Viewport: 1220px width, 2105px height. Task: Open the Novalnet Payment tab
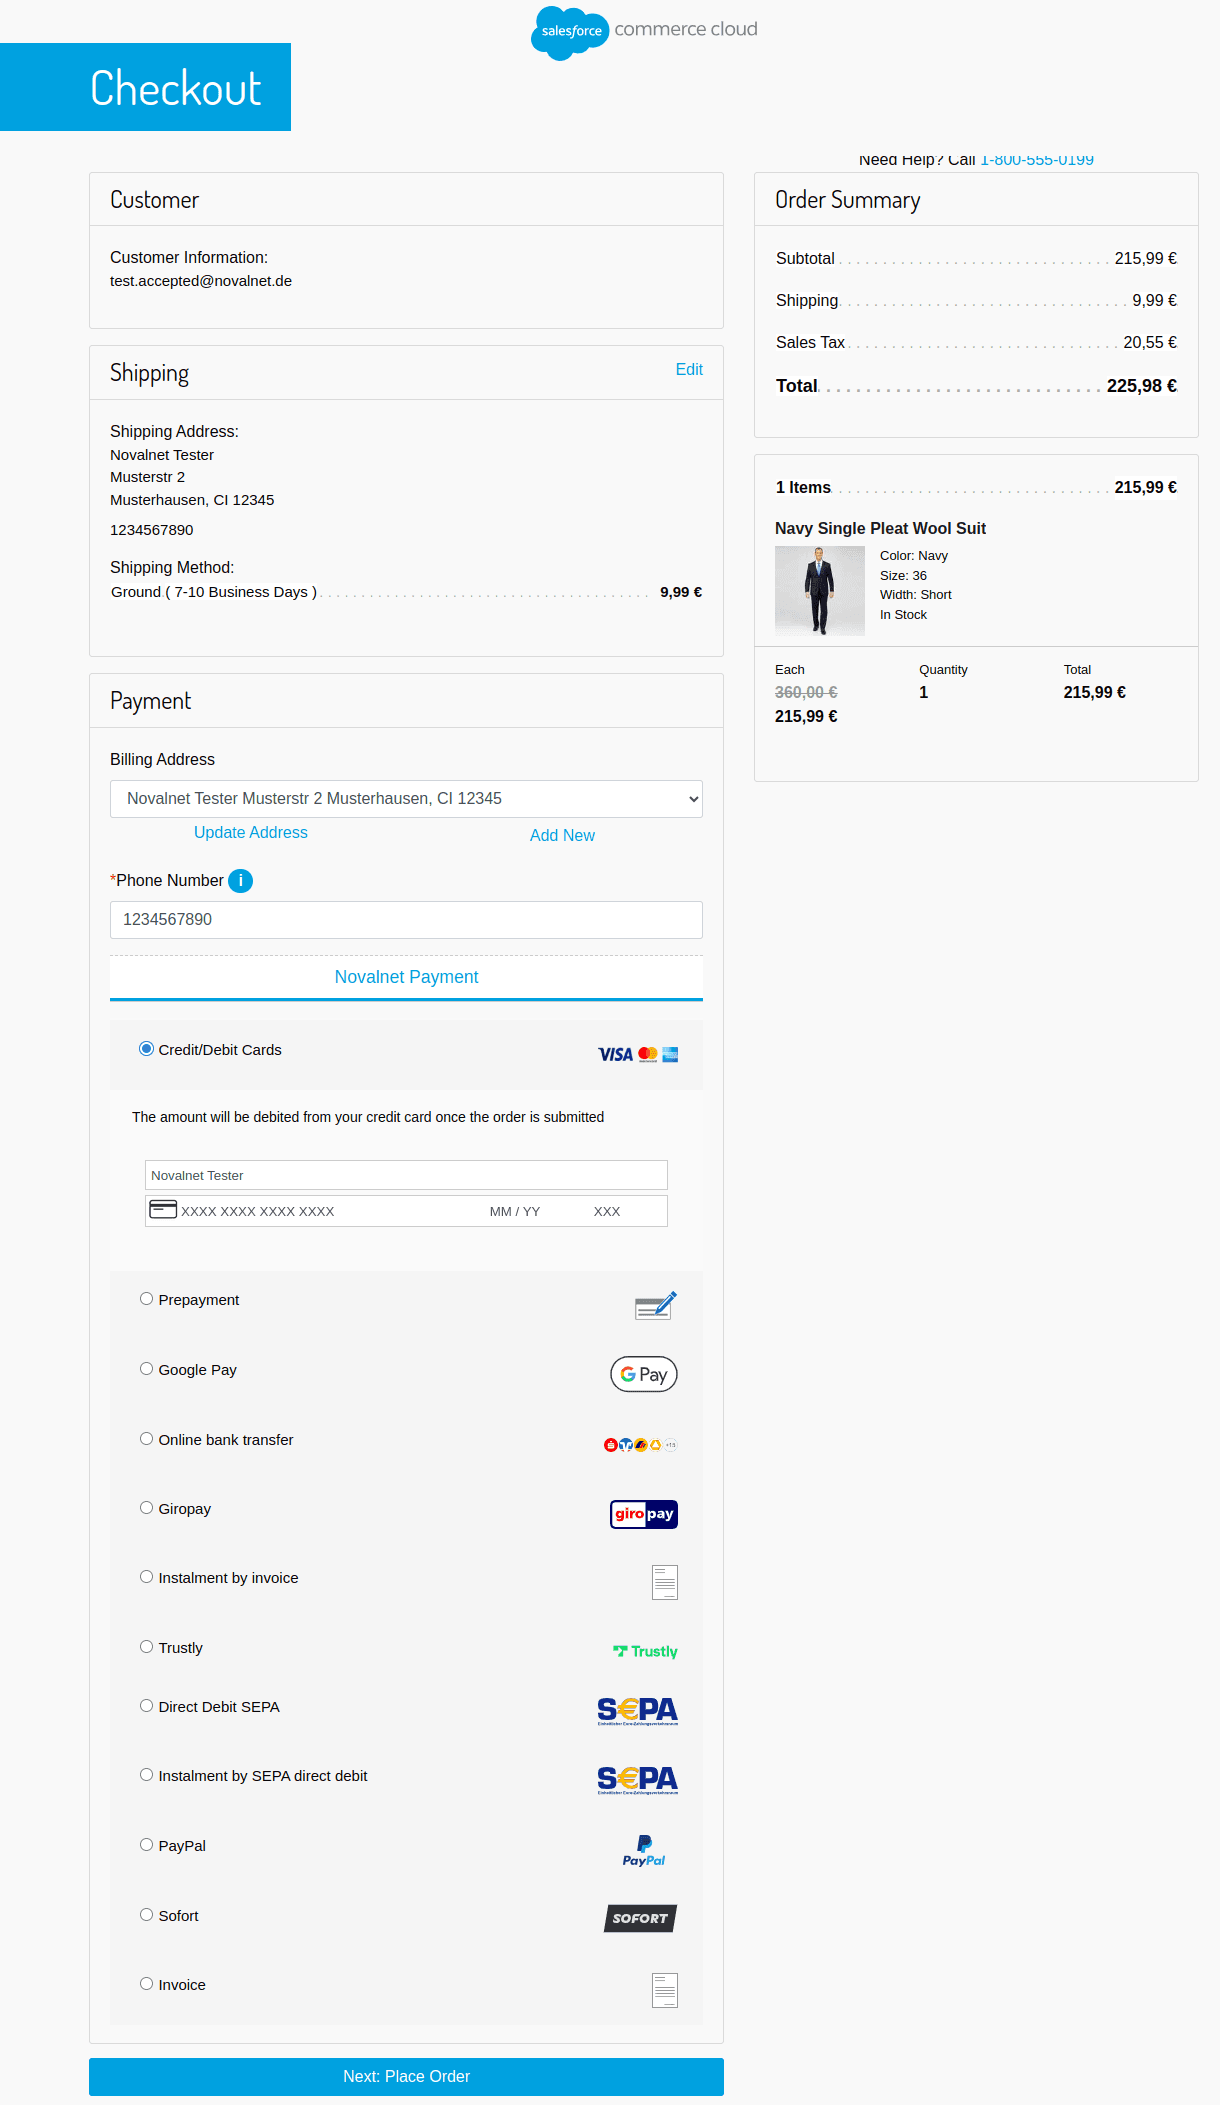pos(406,977)
